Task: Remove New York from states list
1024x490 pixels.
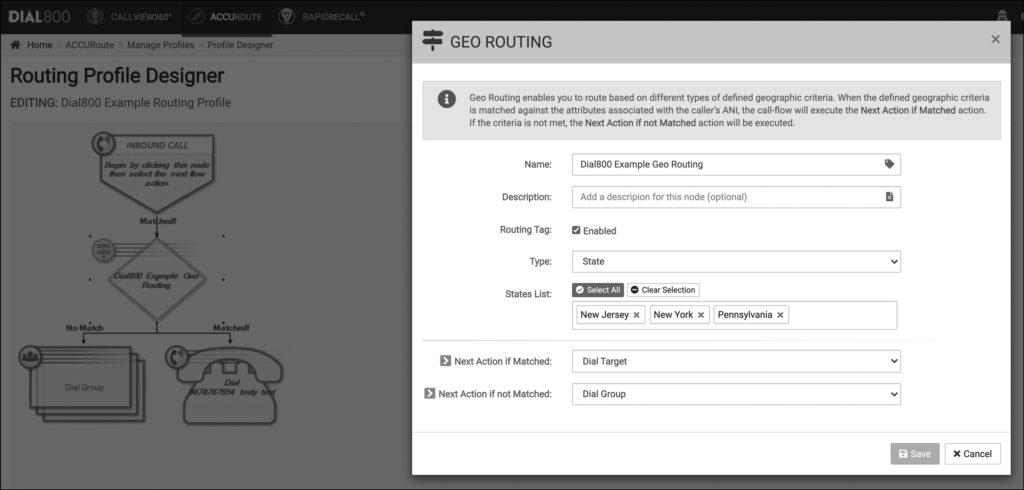Action: pos(701,315)
